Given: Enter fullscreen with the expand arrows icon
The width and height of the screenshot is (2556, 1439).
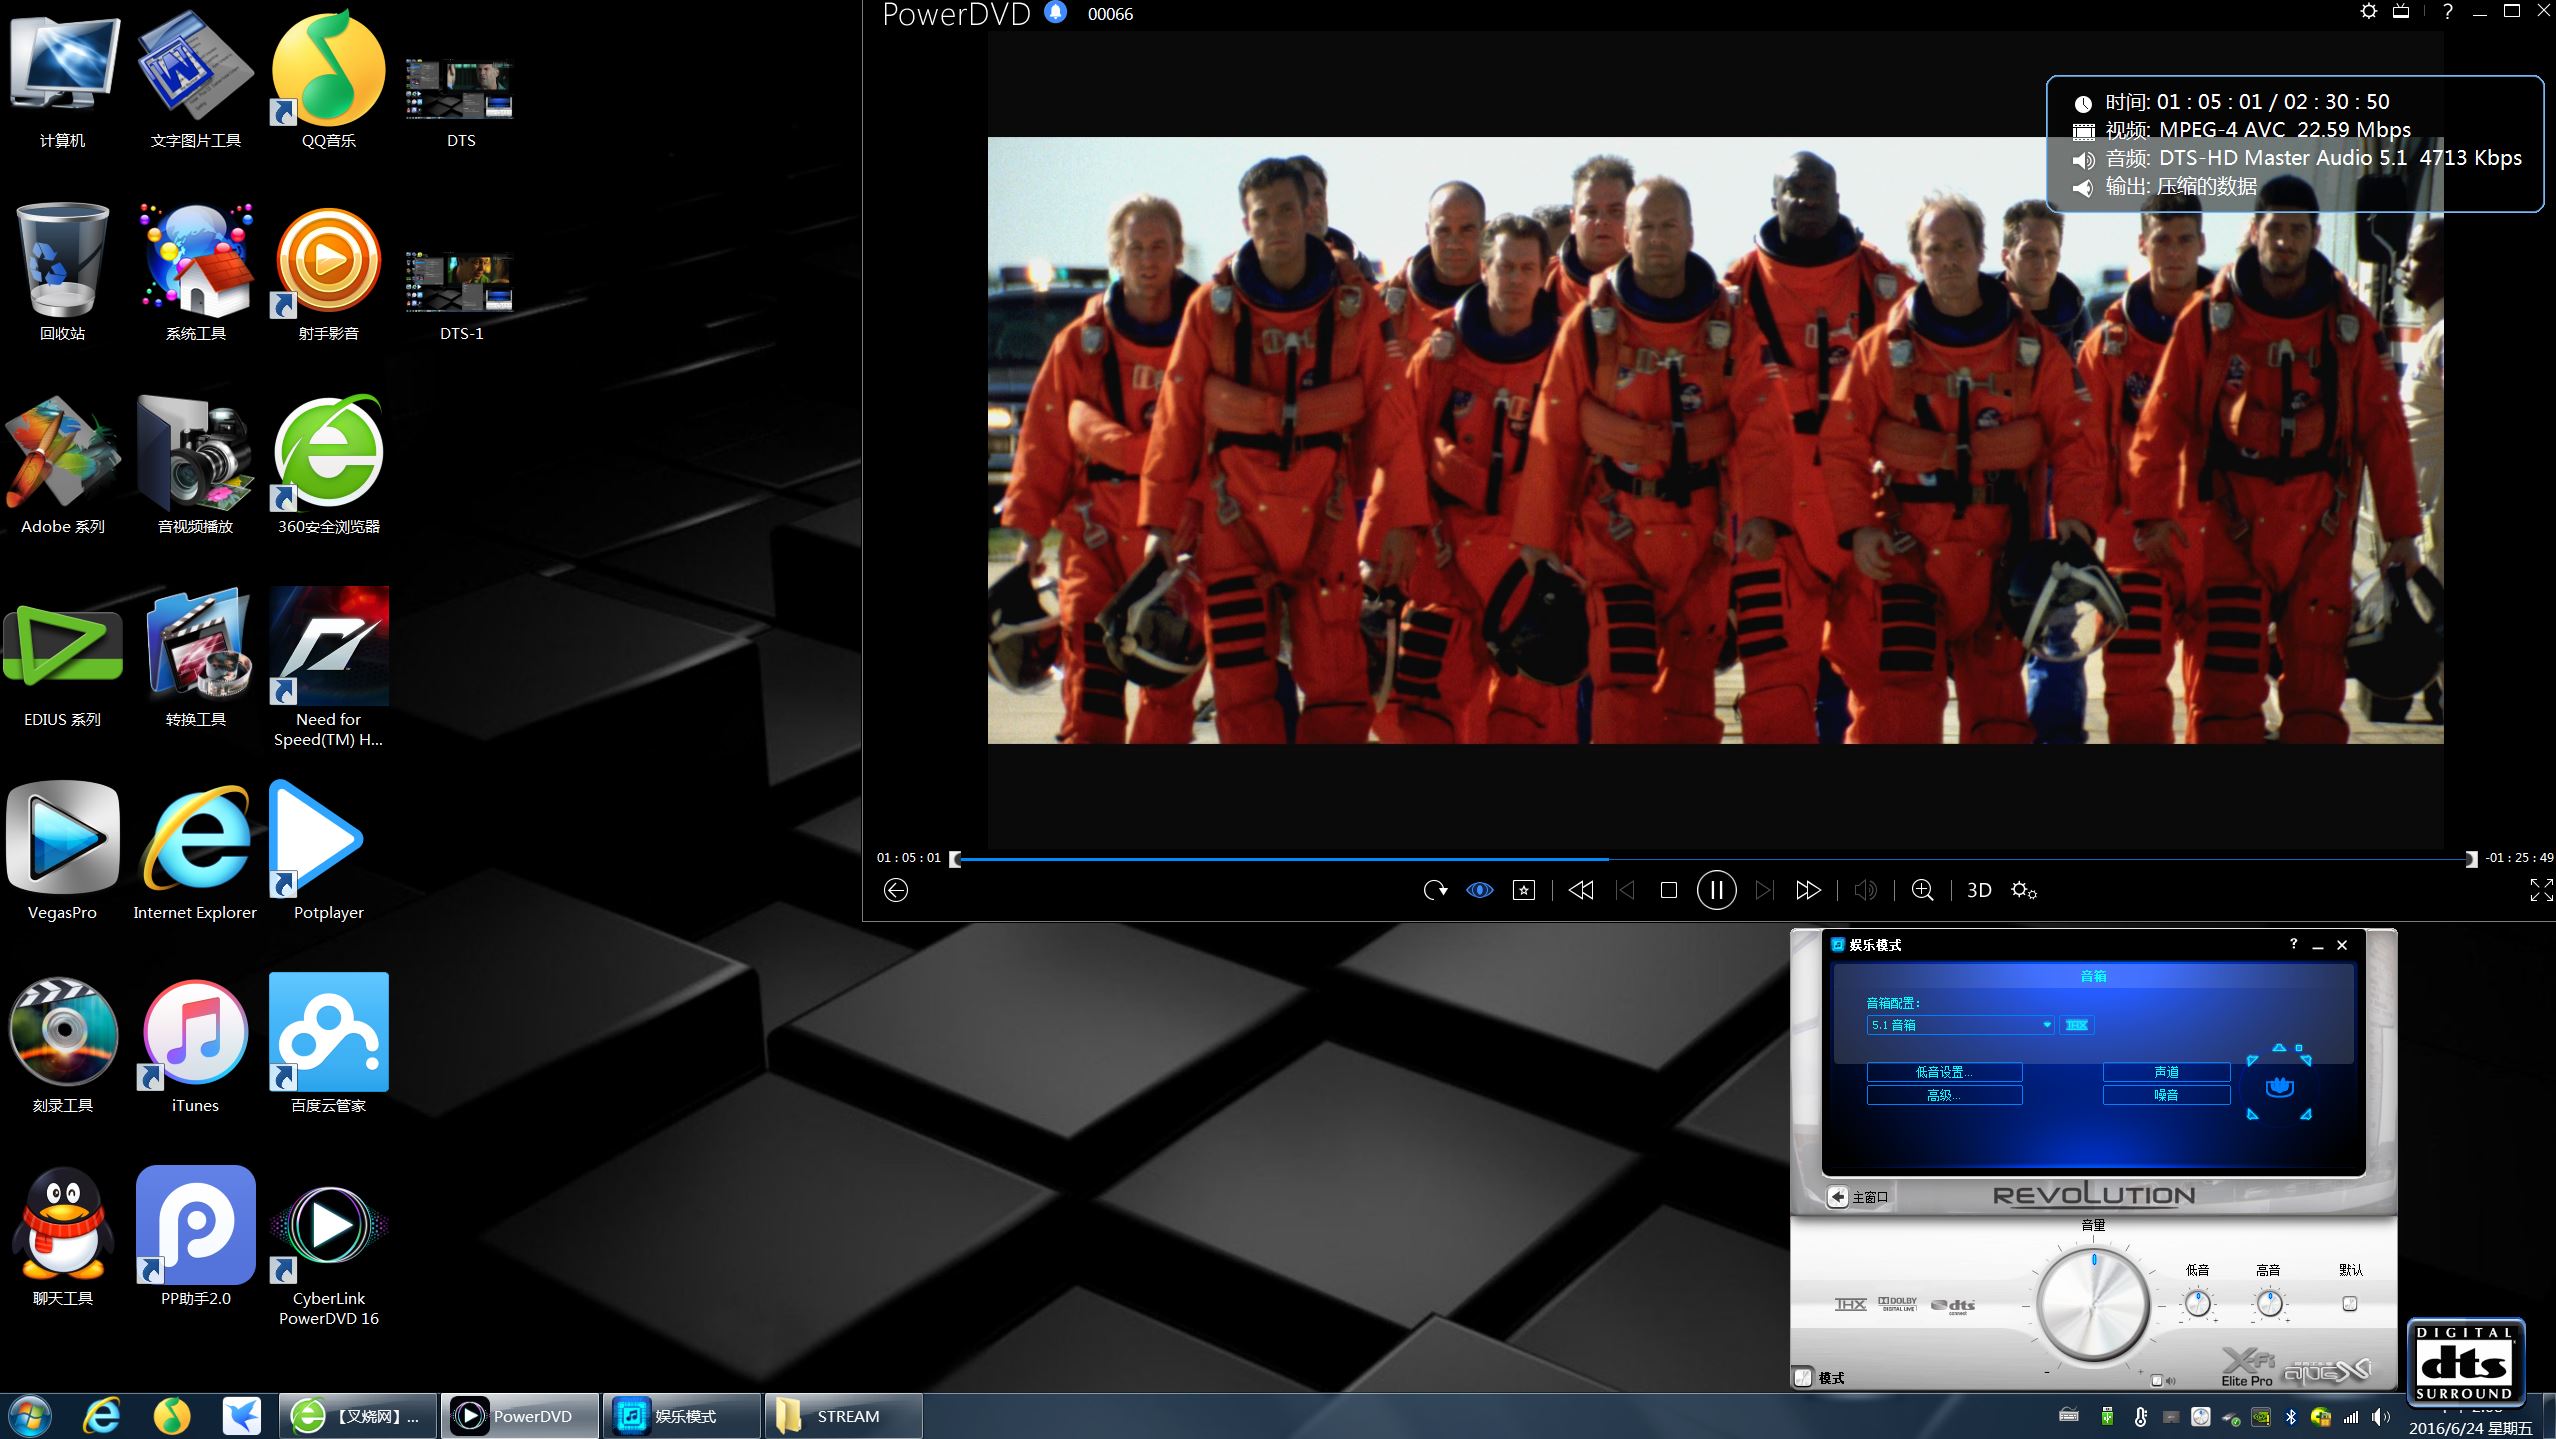Looking at the screenshot, I should coord(2541,890).
